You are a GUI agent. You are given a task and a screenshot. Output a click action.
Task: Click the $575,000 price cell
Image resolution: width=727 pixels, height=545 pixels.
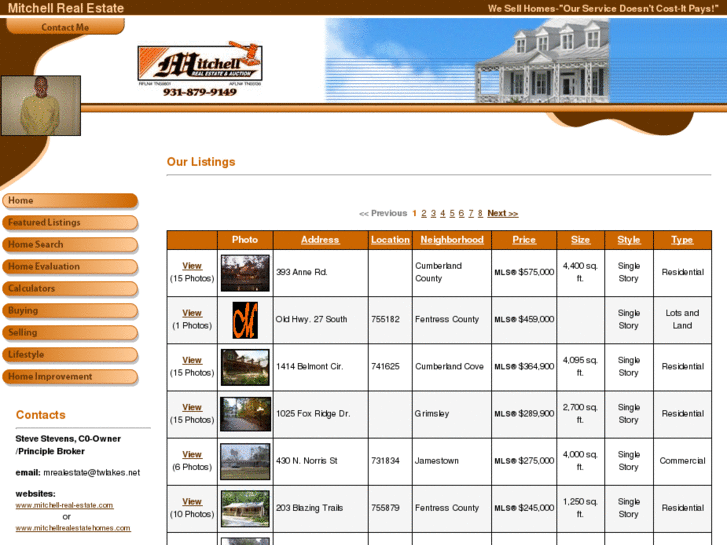[524, 272]
